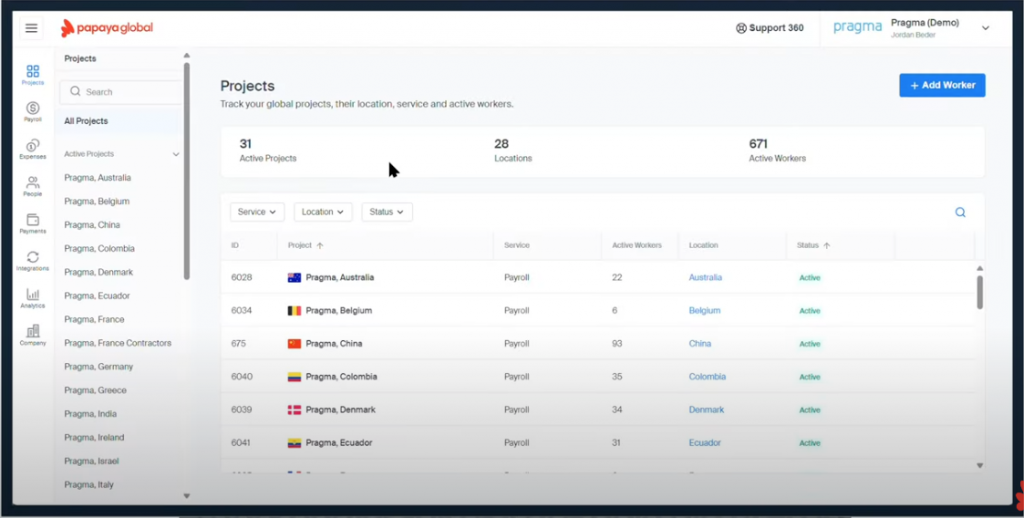Click the 31 Active Projects stat
1024x518 pixels.
[x=268, y=150]
